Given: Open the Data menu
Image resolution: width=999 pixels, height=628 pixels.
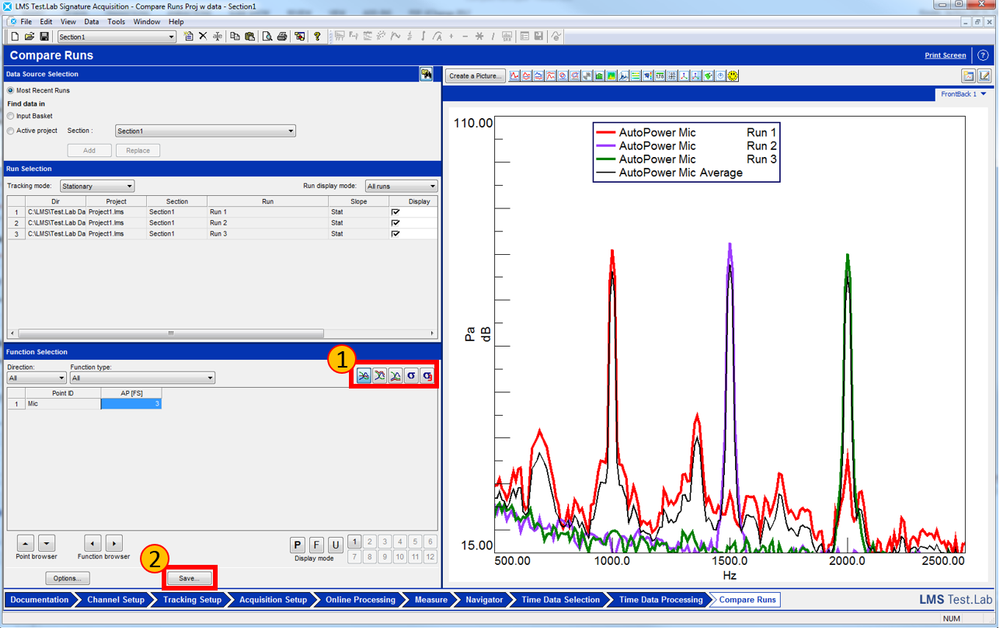Looking at the screenshot, I should (91, 22).
